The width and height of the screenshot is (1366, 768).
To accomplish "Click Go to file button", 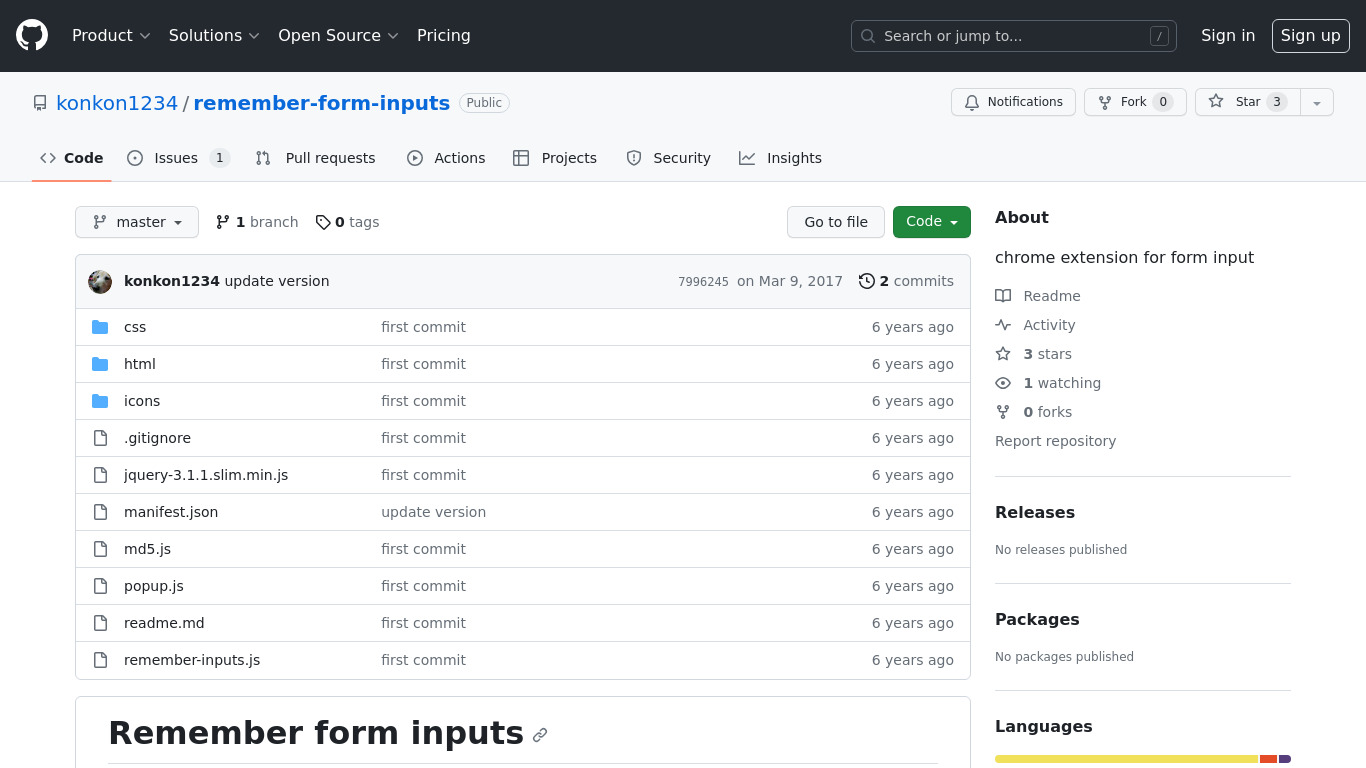I will pos(836,222).
